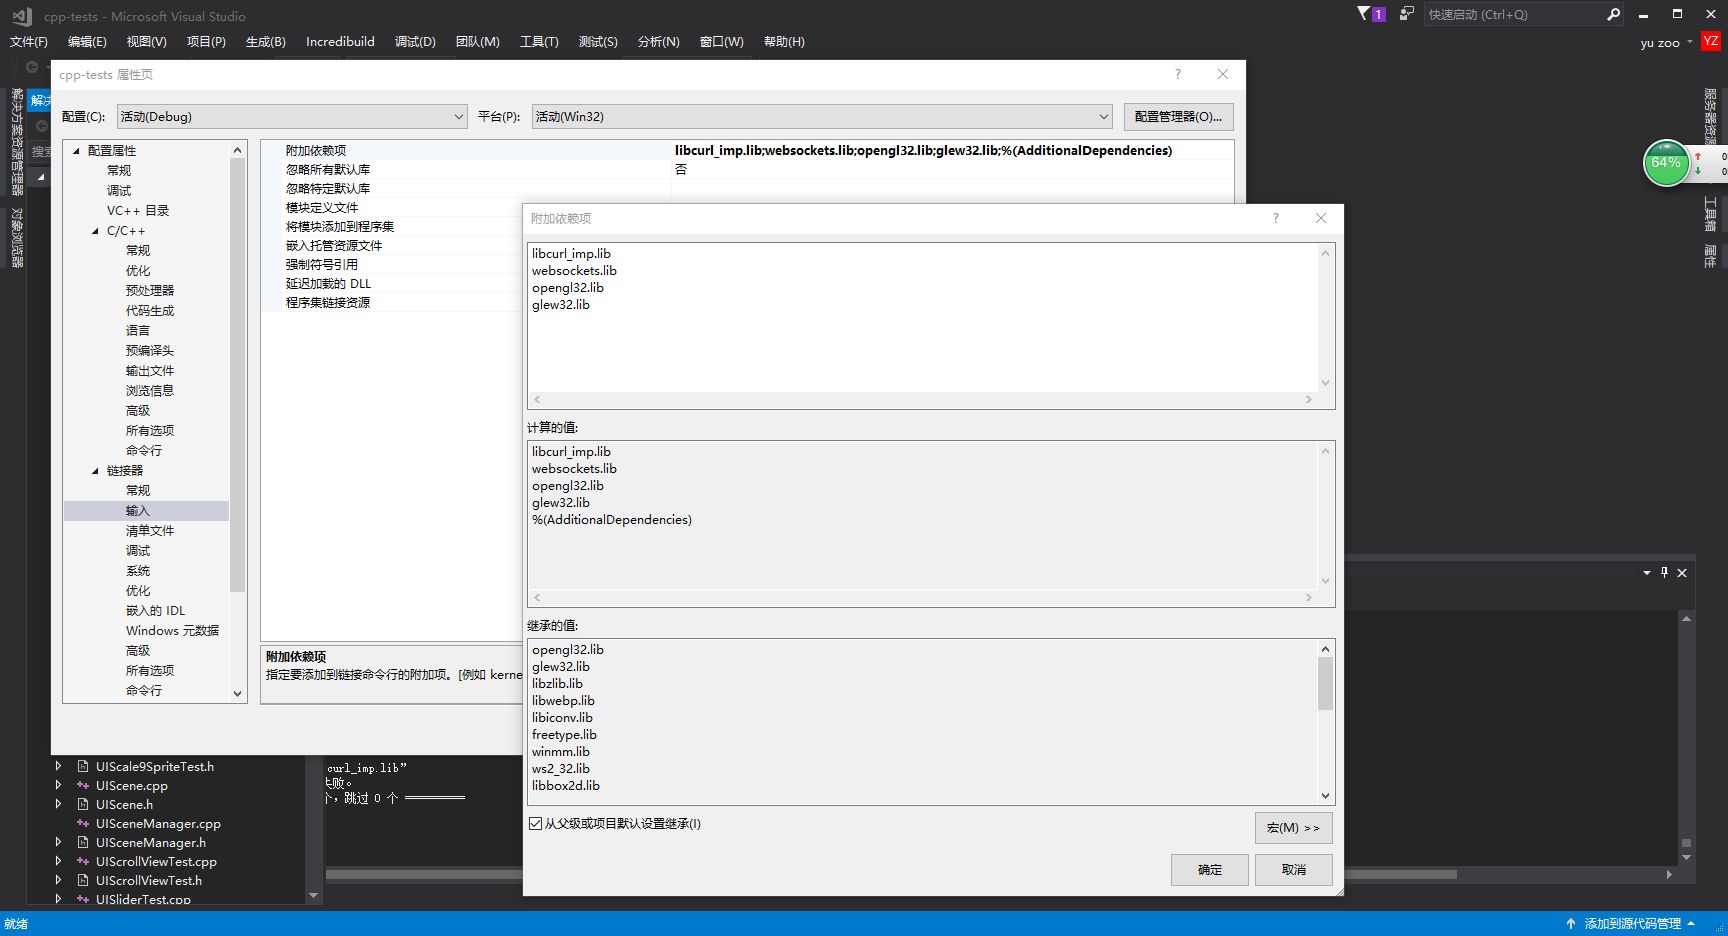1728x936 pixels.
Task: Open the 配置 Debug combo box
Action: [x=292, y=117]
